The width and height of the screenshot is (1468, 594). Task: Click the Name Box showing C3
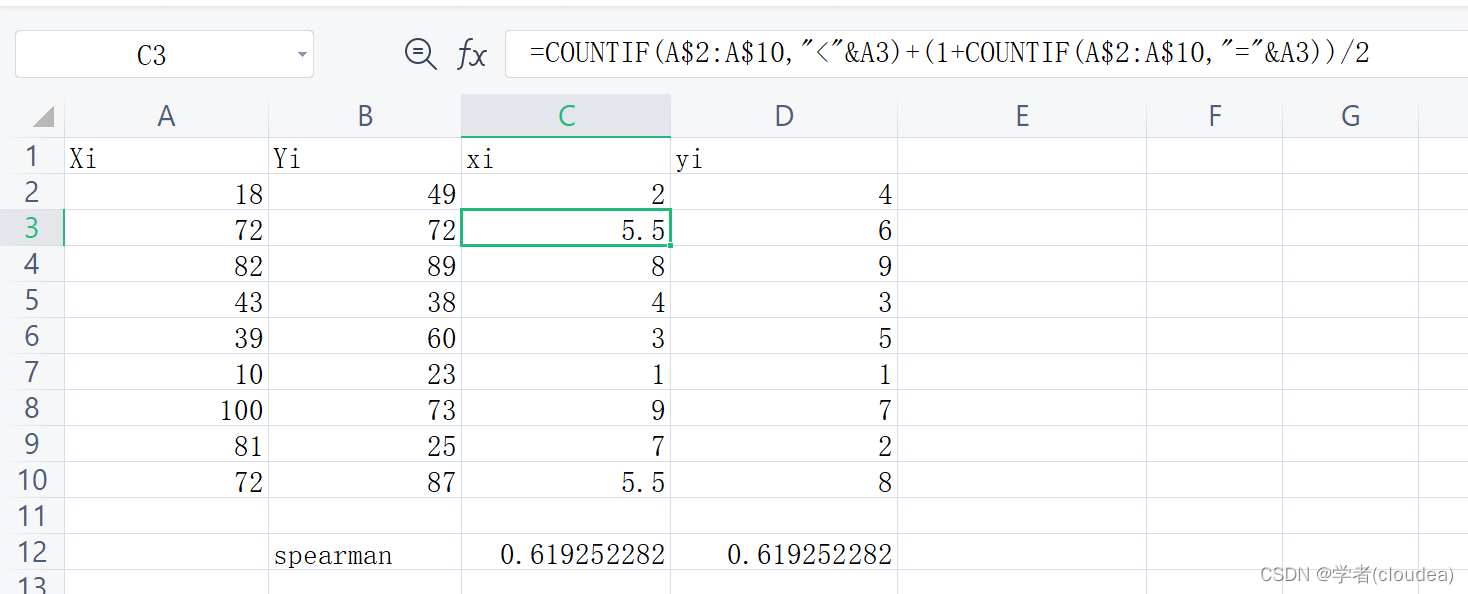point(164,54)
